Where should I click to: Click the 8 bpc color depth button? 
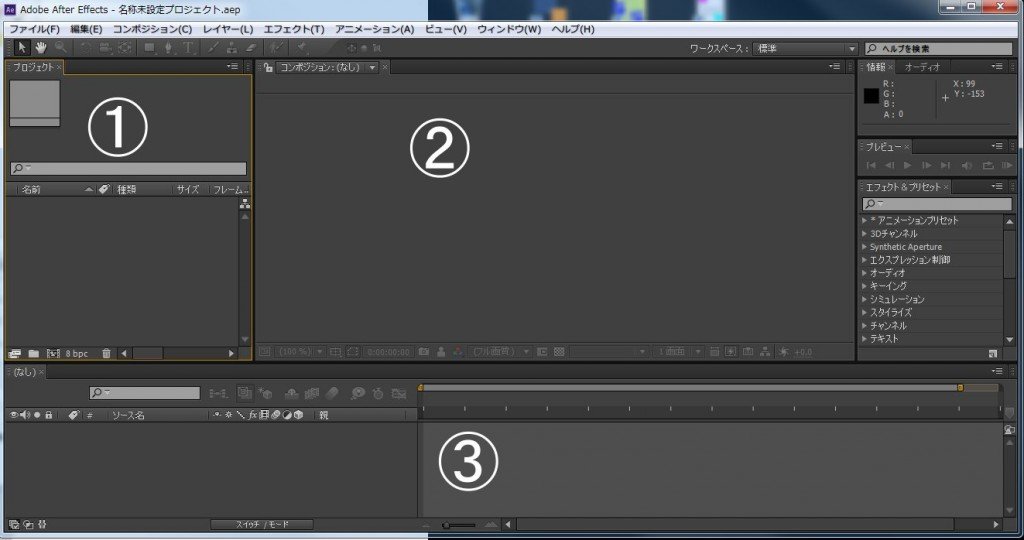coord(76,353)
